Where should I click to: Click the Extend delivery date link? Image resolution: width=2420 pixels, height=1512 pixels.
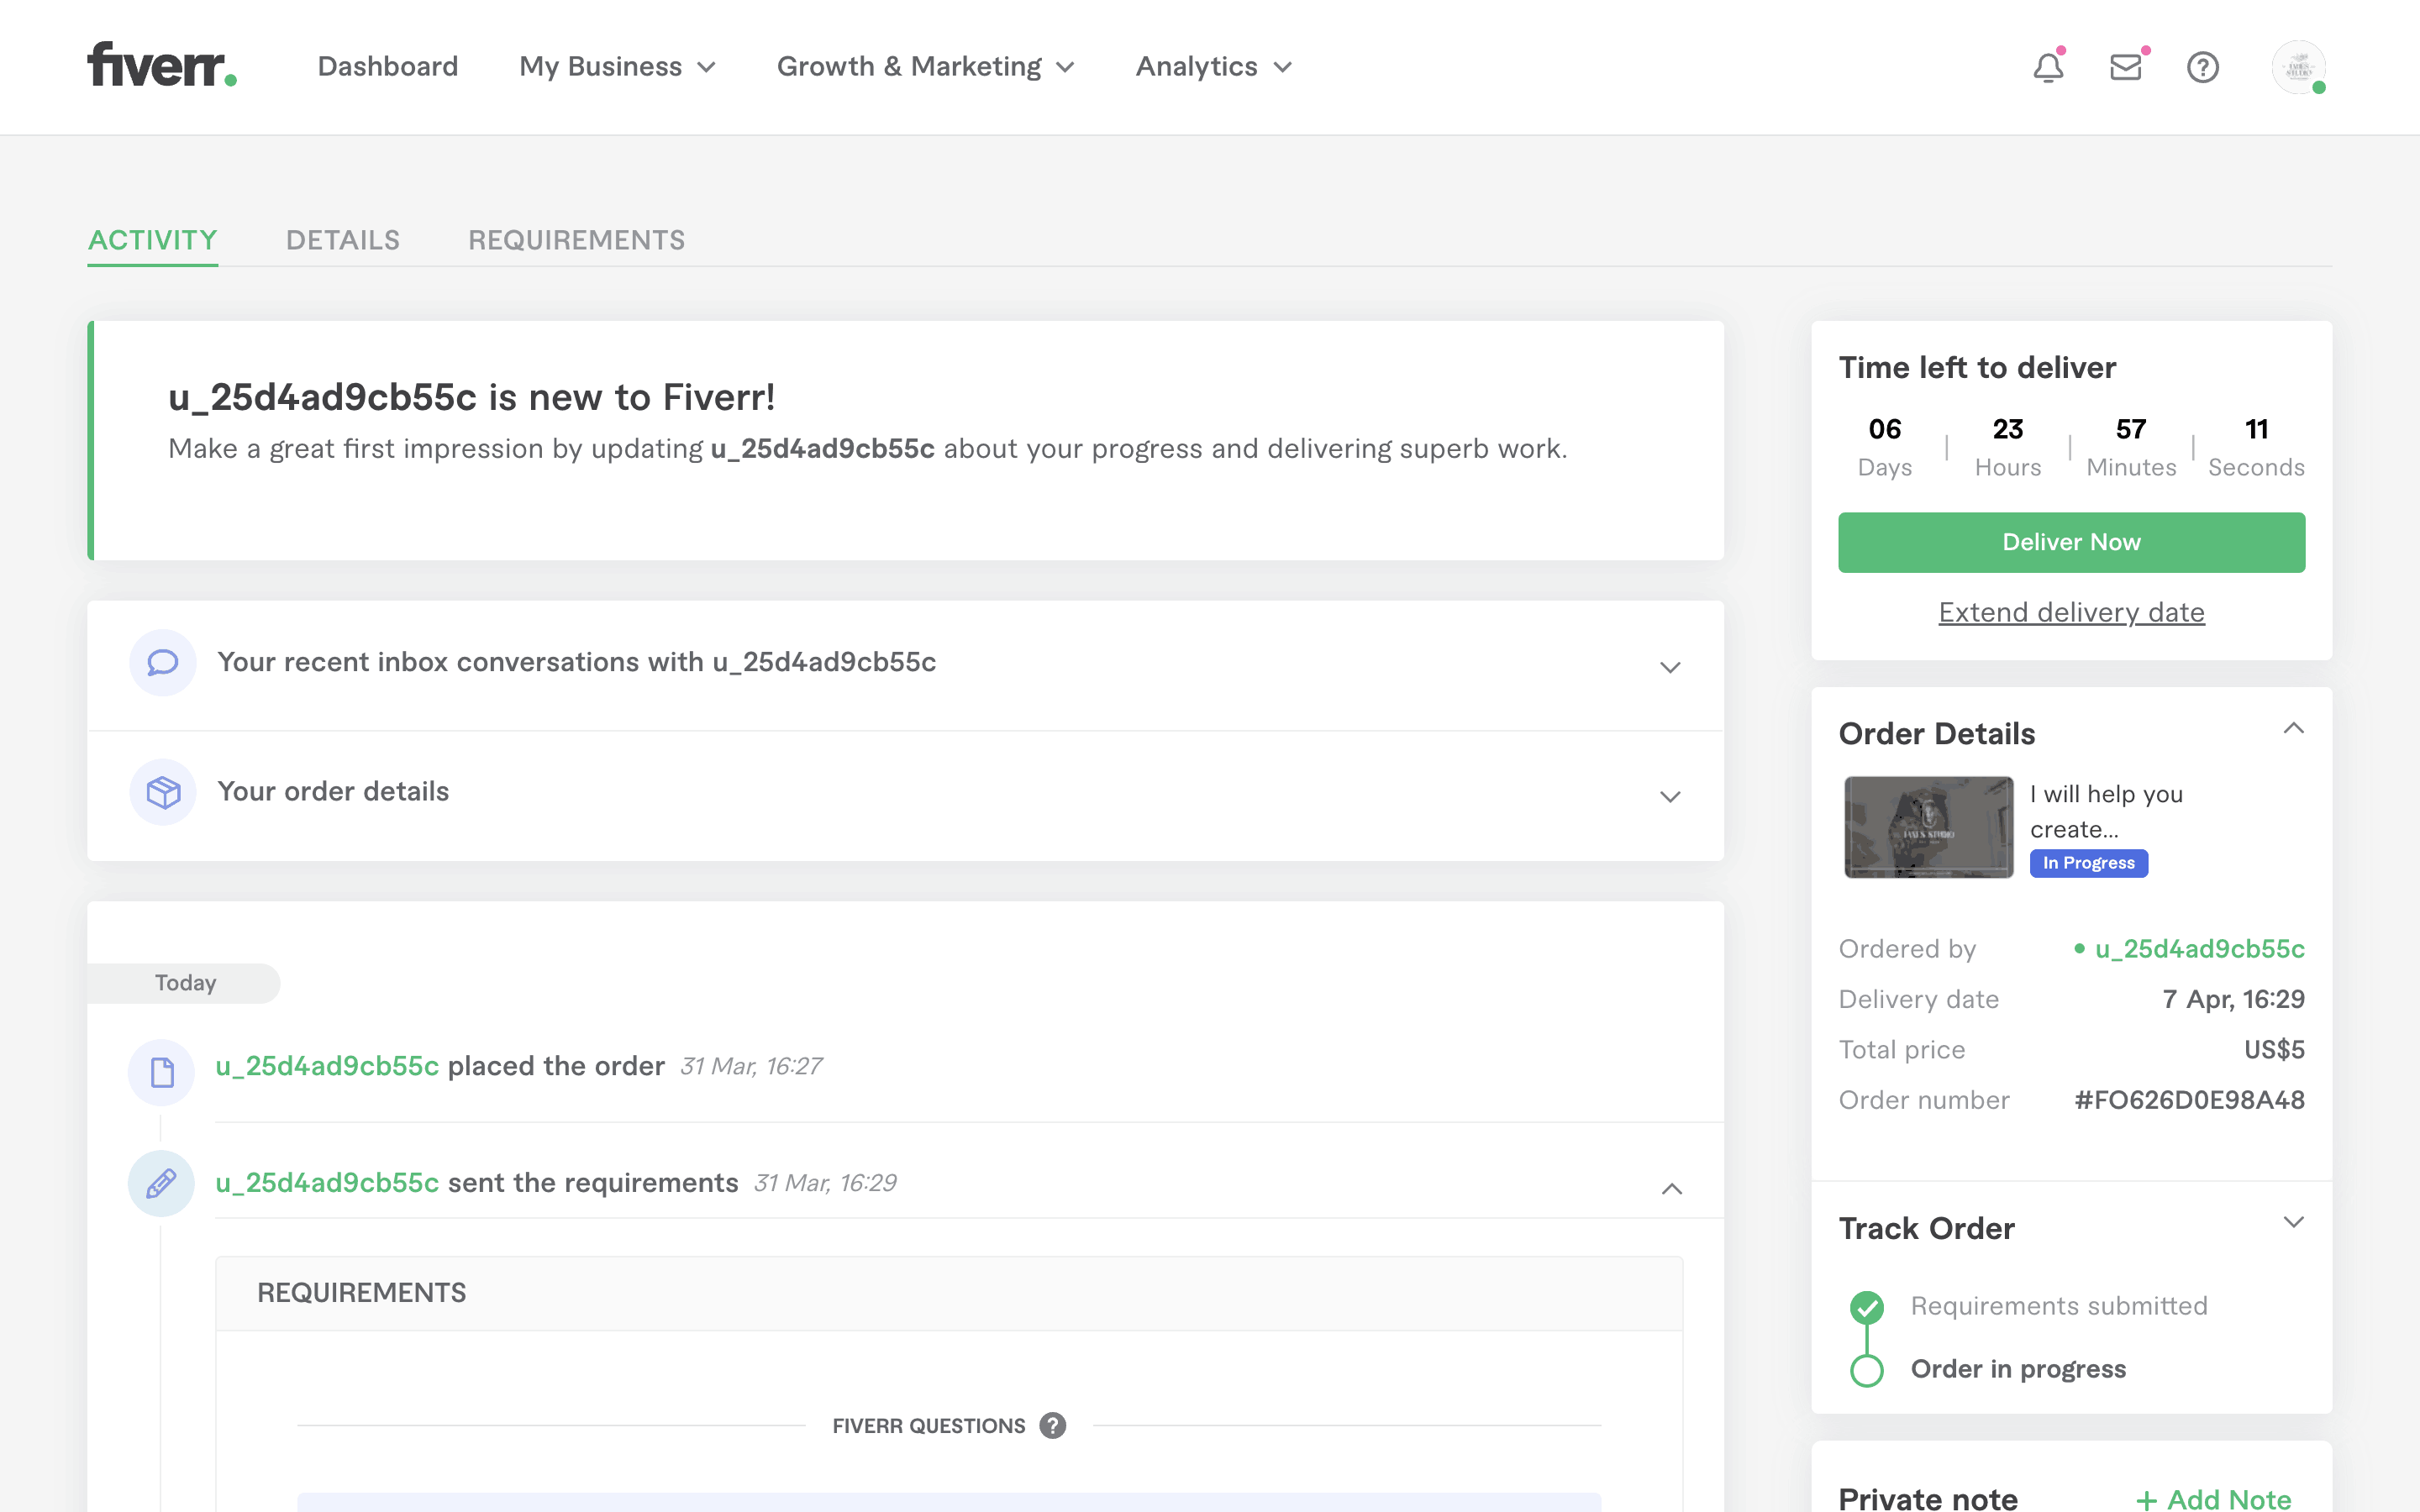pyautogui.click(x=2071, y=612)
